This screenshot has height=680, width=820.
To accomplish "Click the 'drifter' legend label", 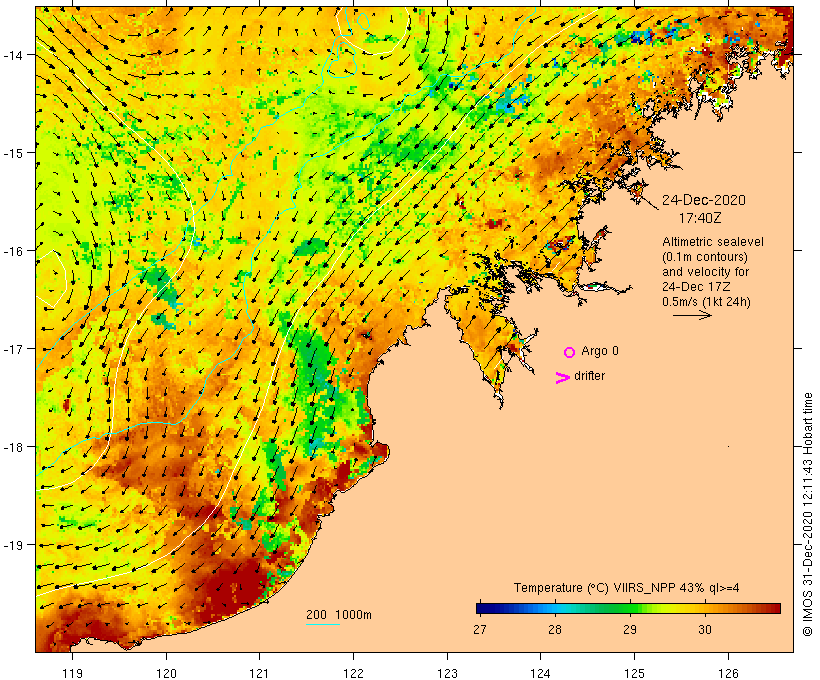I will click(589, 376).
